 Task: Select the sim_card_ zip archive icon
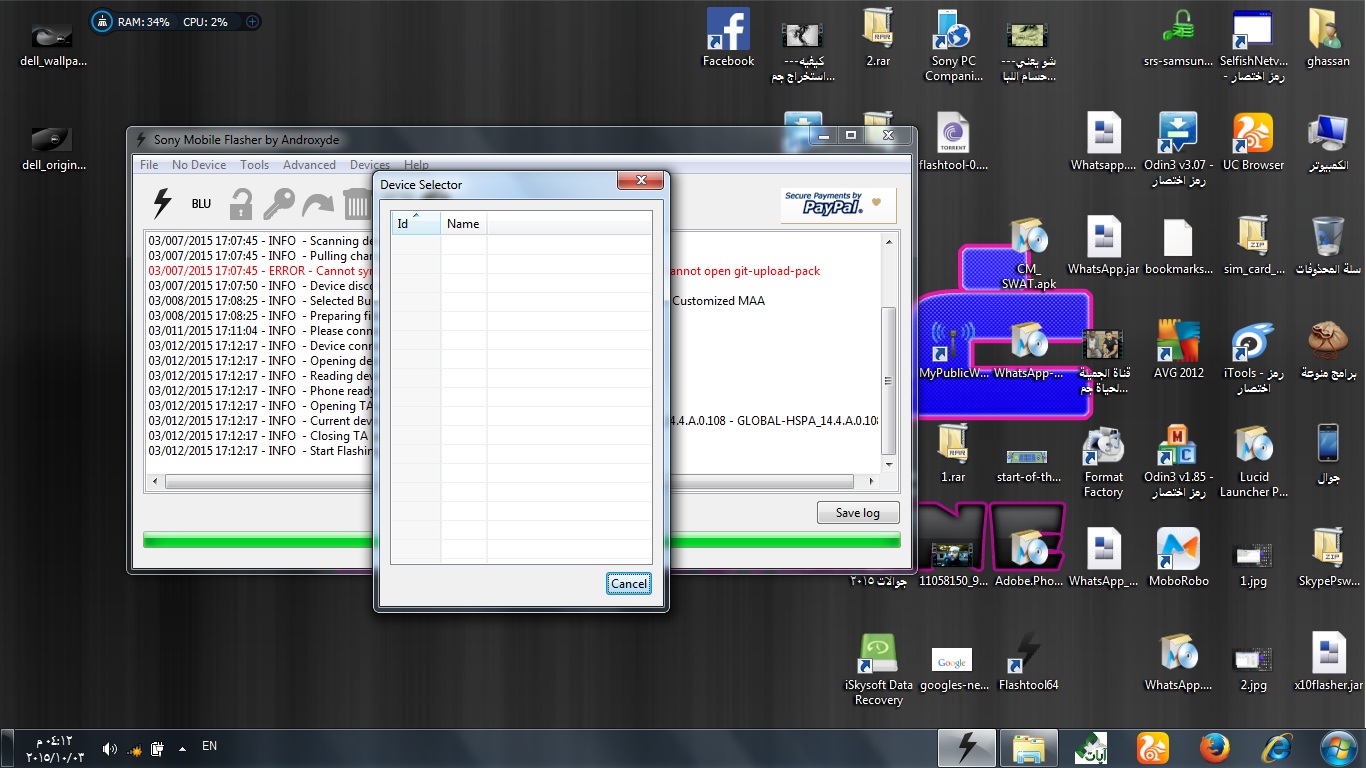click(x=1254, y=247)
